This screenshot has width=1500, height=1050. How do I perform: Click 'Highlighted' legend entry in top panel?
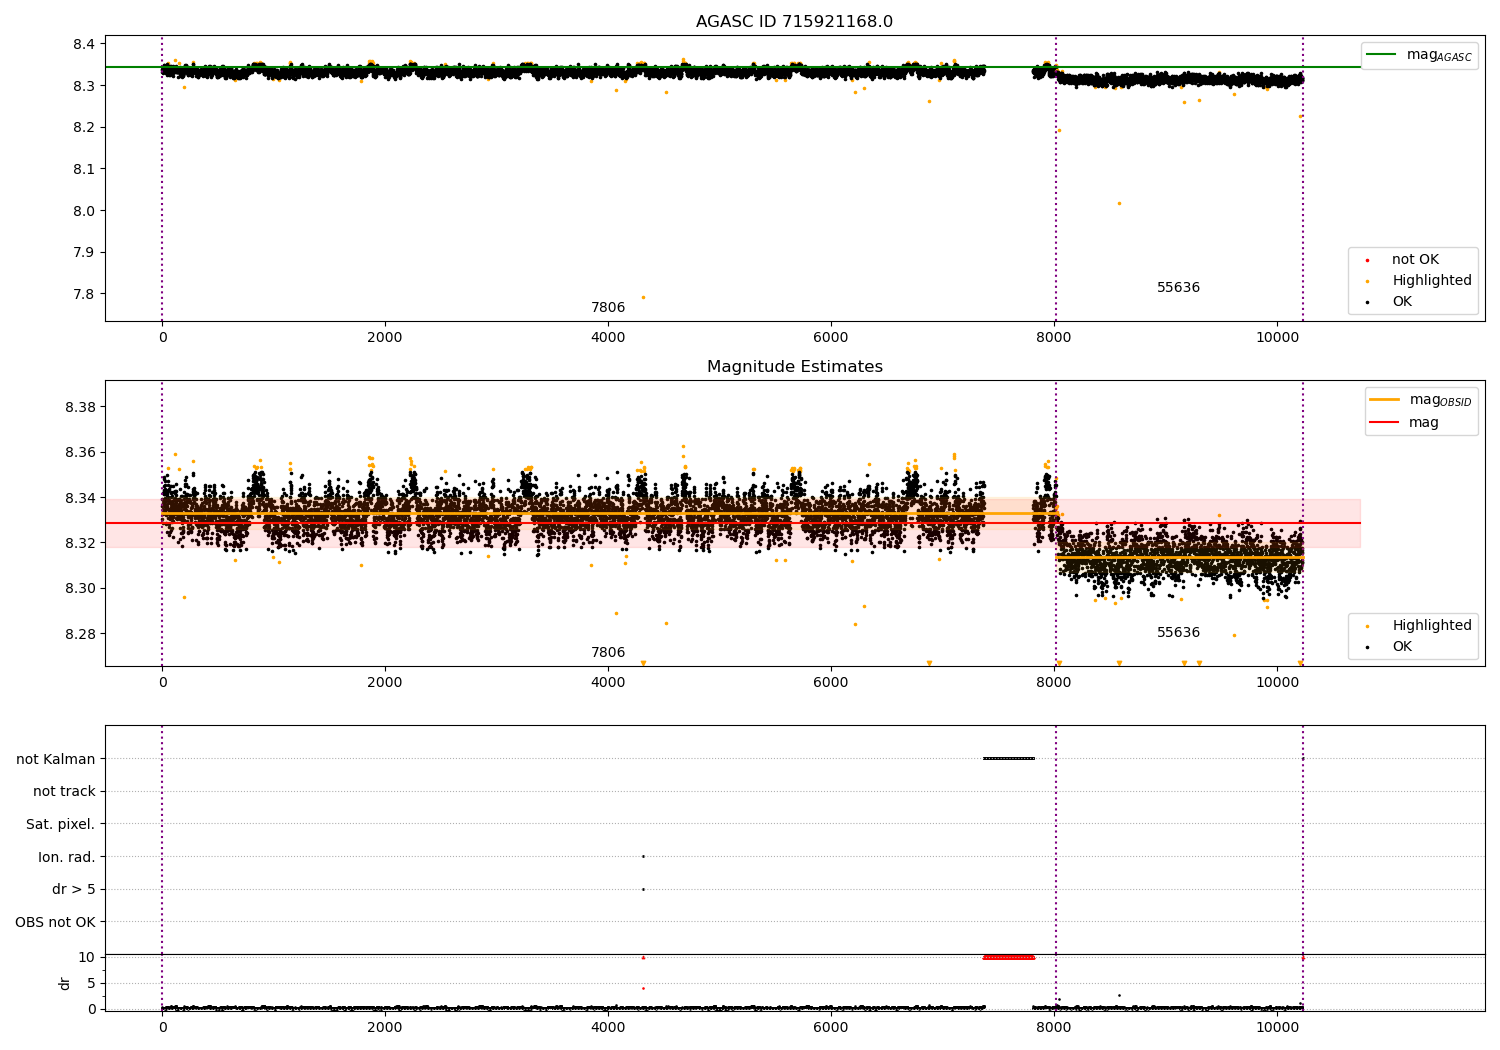1419,281
